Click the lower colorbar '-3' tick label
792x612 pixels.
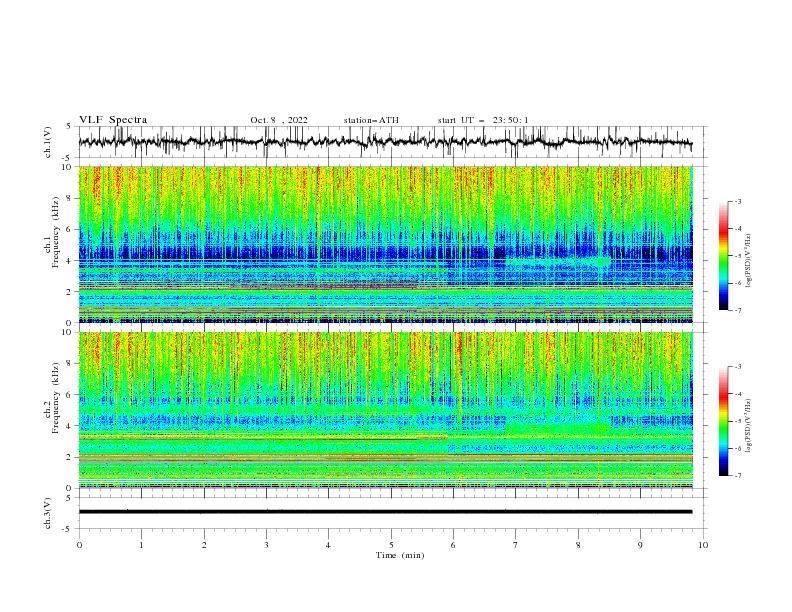[x=738, y=367]
